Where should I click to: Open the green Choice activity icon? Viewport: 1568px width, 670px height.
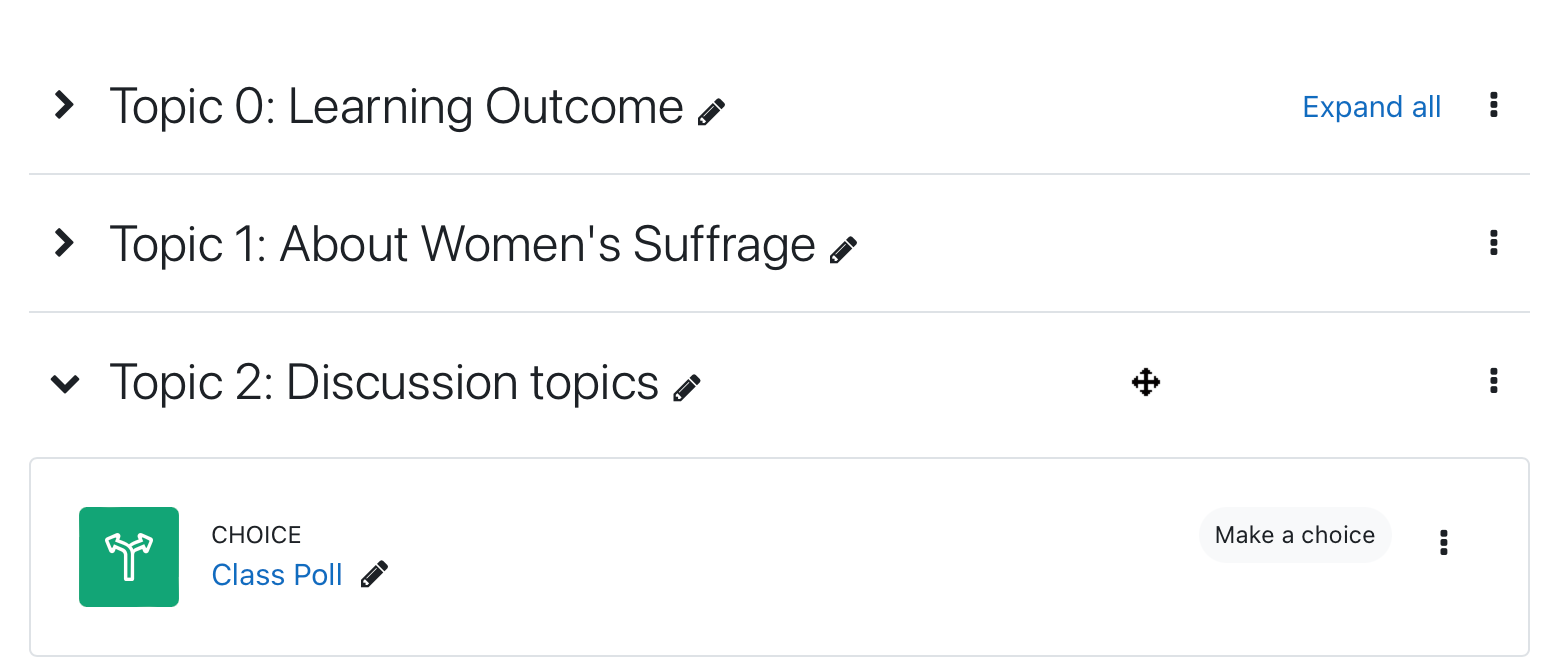click(x=129, y=557)
